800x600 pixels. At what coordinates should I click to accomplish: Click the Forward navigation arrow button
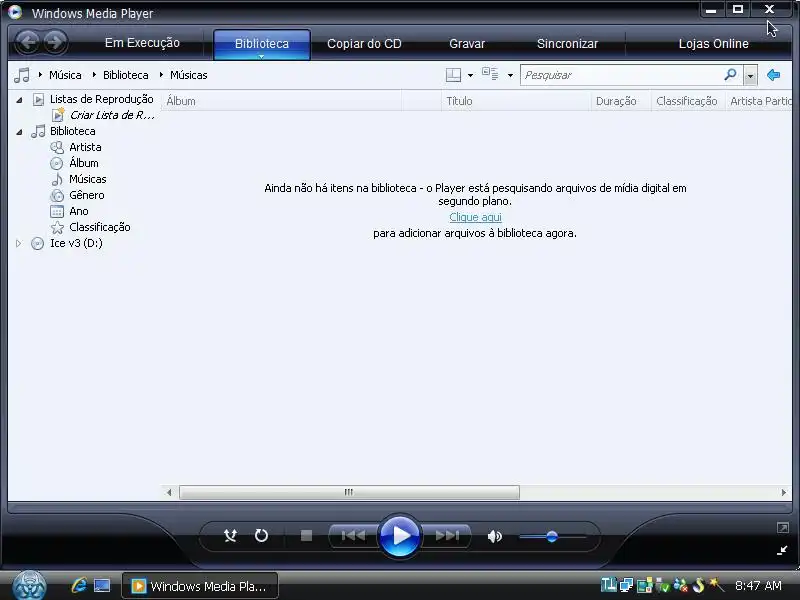point(55,42)
